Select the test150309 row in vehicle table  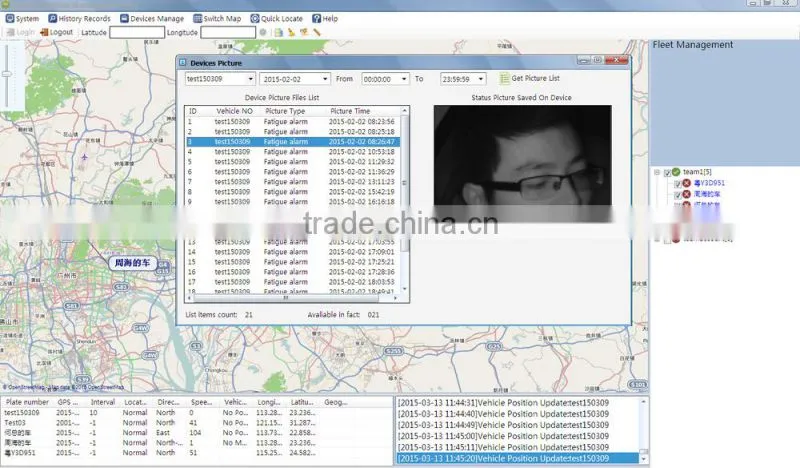(x=196, y=412)
